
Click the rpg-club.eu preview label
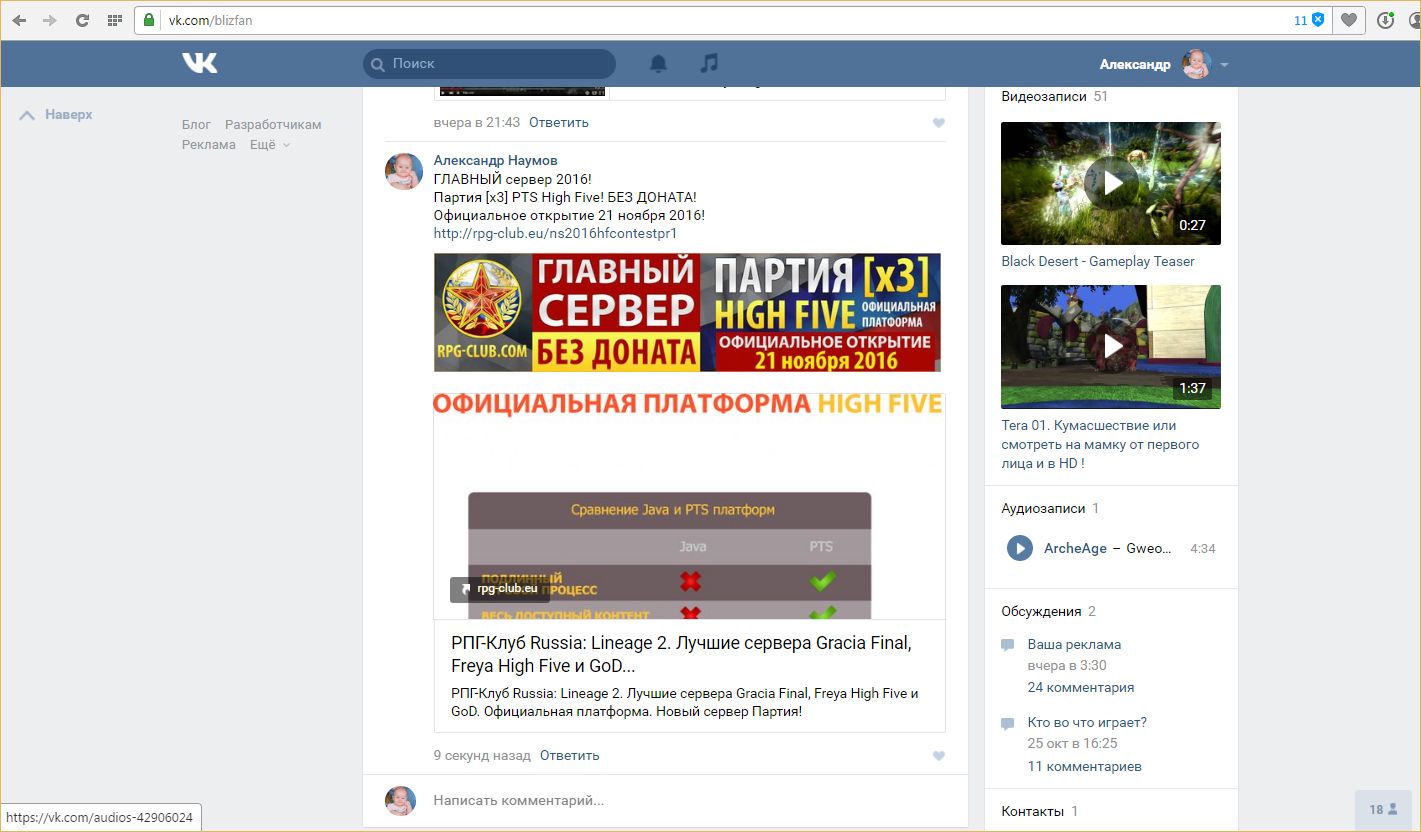pos(499,589)
